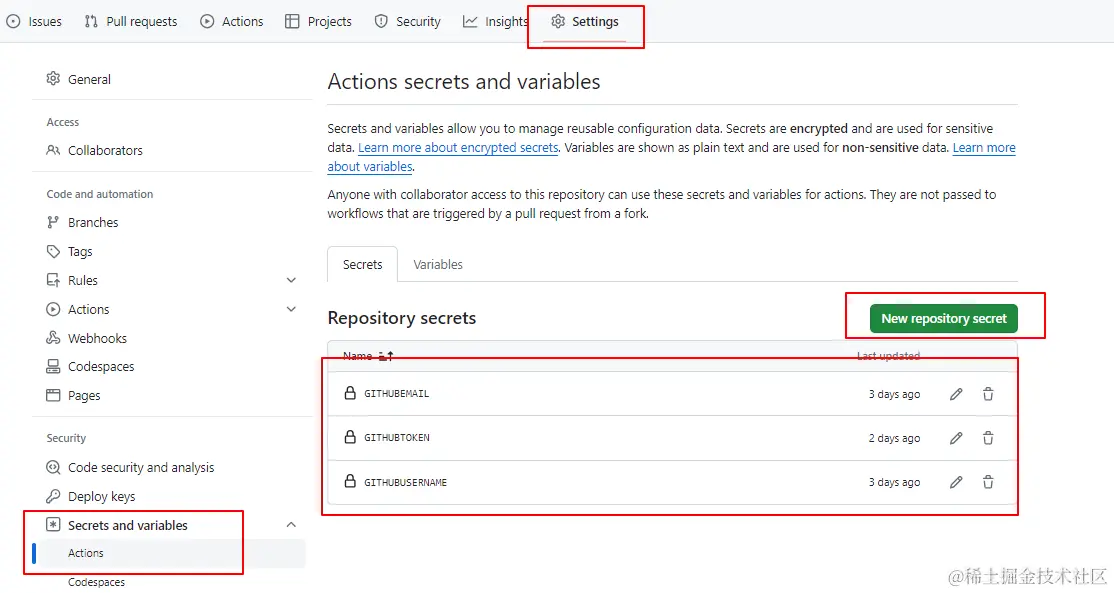Select the Secrets tab
The image size is (1114, 593).
(x=362, y=264)
